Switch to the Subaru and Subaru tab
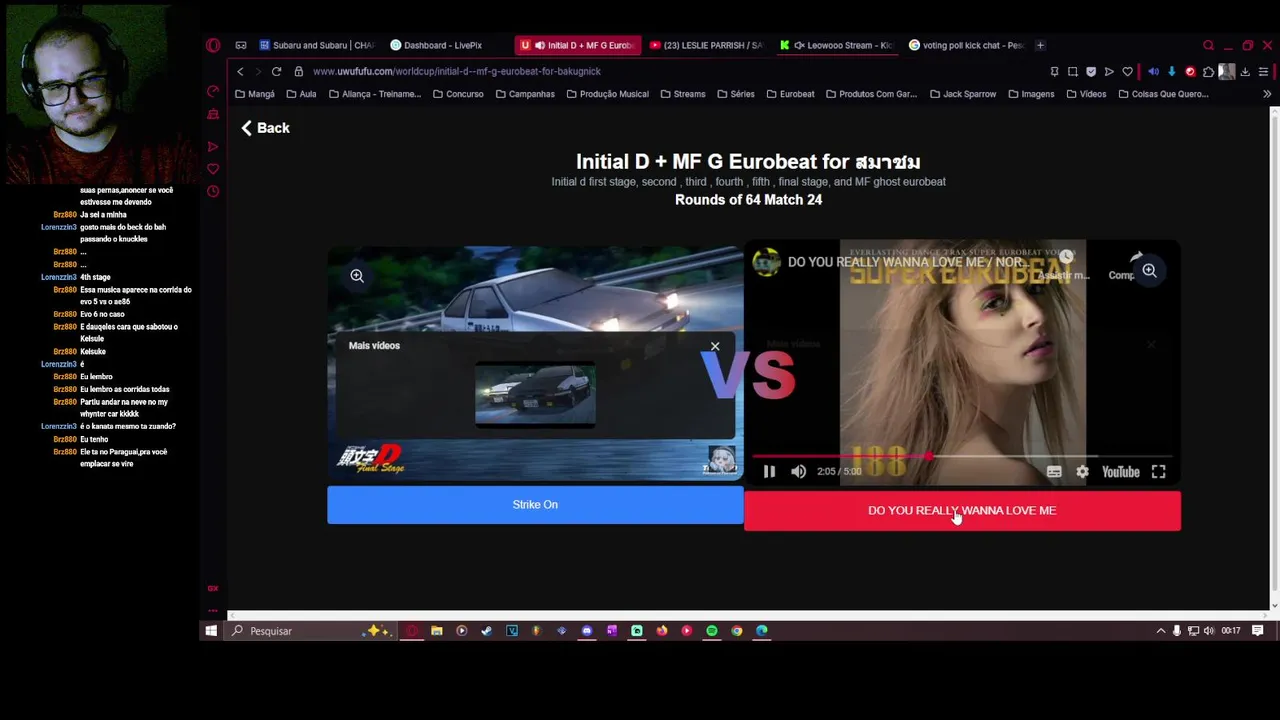The image size is (1280, 720). 317,45
